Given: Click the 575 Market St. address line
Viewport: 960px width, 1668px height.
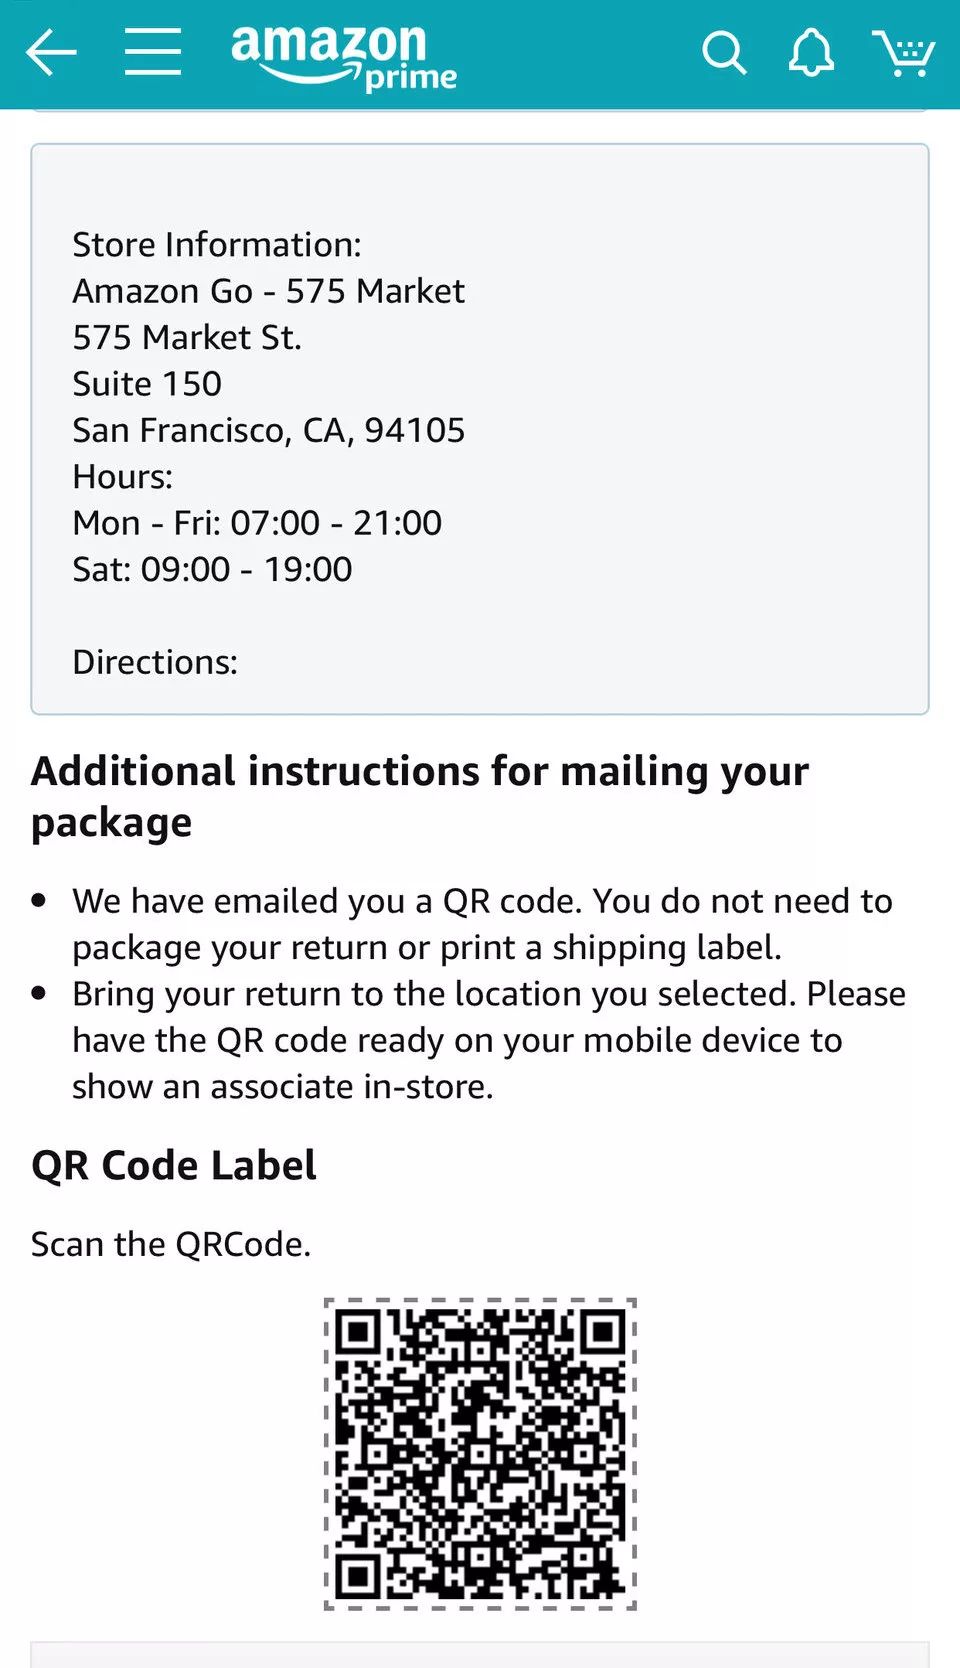Looking at the screenshot, I should (187, 338).
